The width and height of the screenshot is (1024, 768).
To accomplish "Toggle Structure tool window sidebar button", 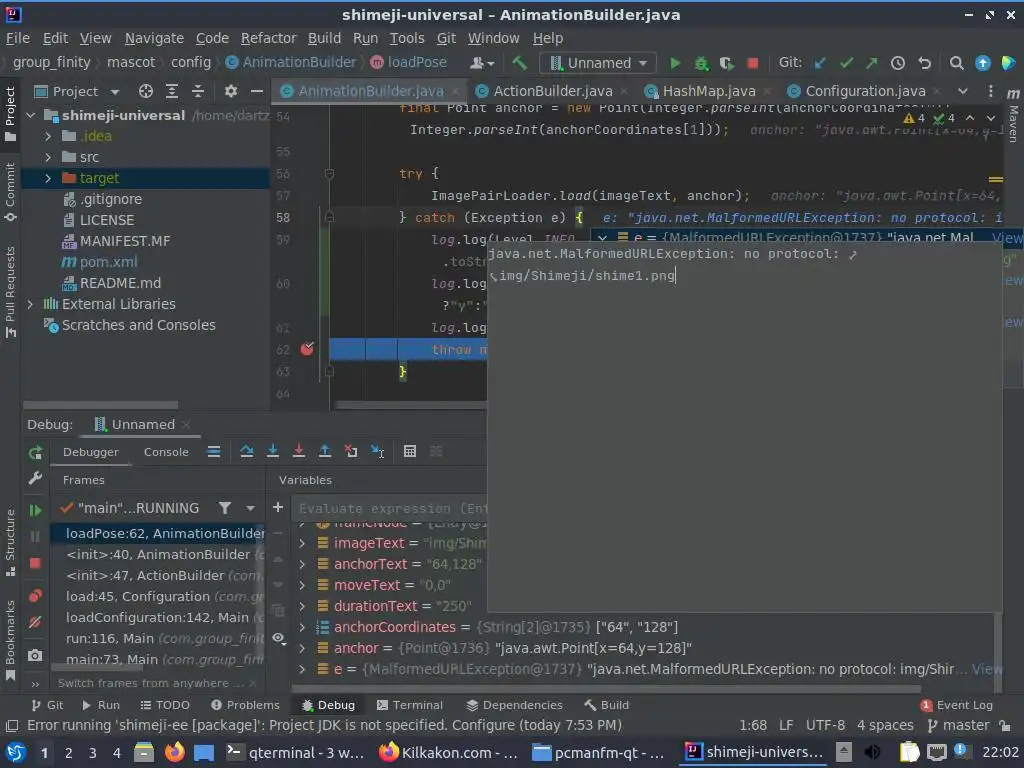I will pyautogui.click(x=10, y=542).
